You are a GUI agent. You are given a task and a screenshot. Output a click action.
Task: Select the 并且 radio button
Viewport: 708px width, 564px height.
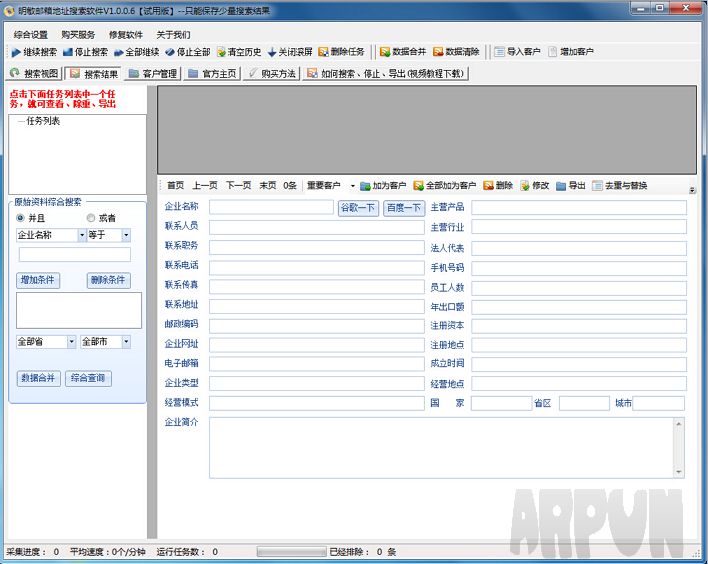[x=21, y=218]
